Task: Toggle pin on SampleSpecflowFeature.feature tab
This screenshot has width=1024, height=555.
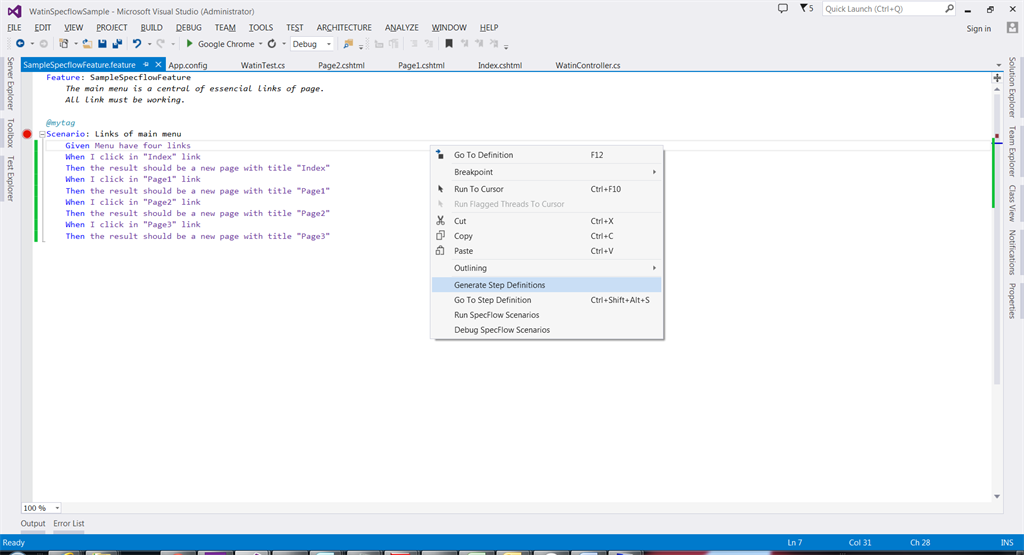Action: coord(146,65)
